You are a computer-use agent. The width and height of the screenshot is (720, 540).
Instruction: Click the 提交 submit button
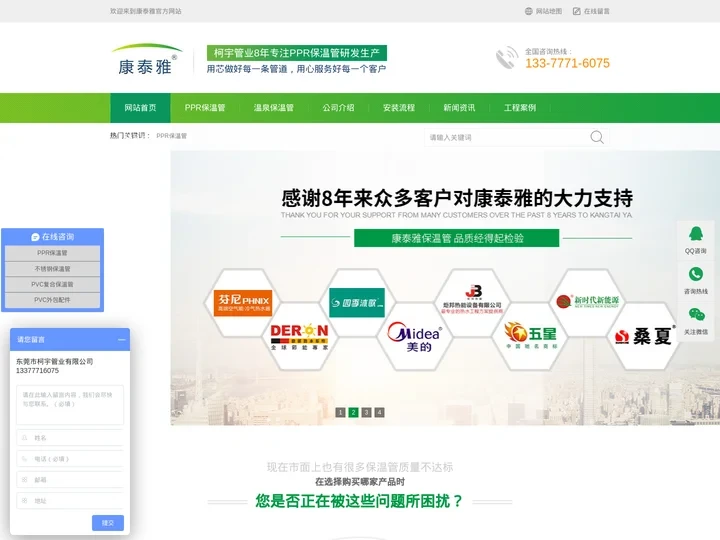coord(108,523)
